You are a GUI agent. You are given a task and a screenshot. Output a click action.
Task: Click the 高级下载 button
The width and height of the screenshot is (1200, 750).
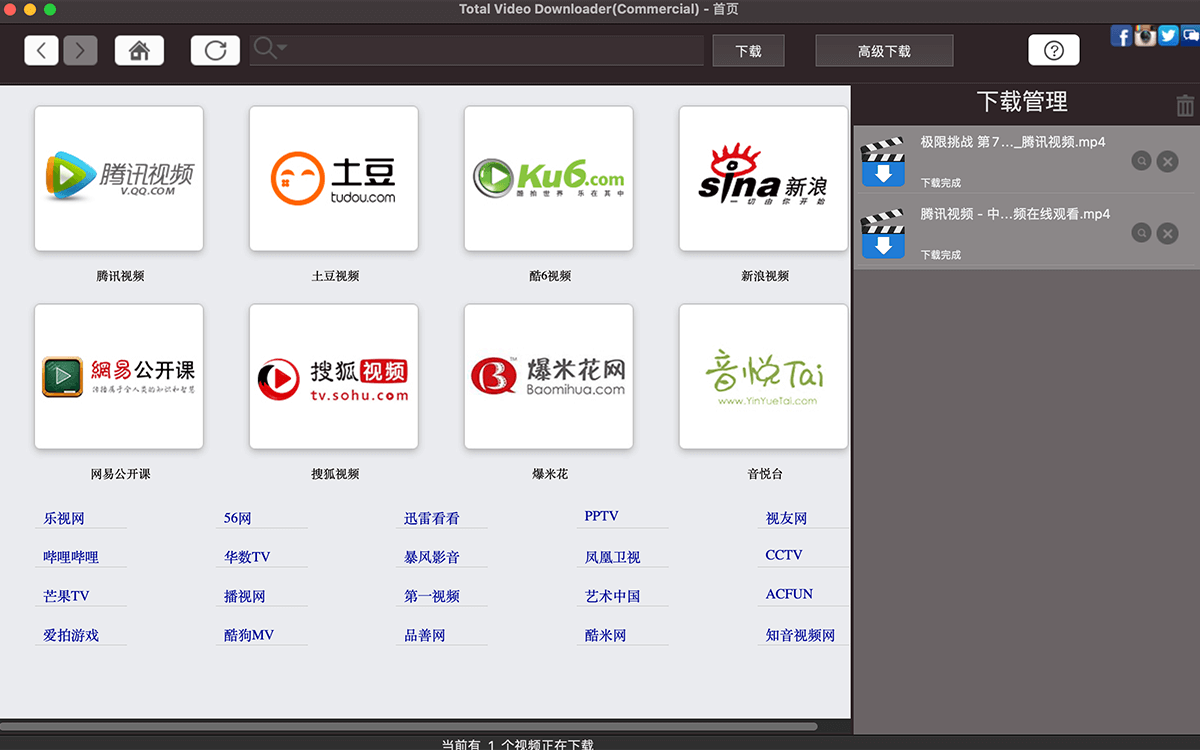(884, 51)
